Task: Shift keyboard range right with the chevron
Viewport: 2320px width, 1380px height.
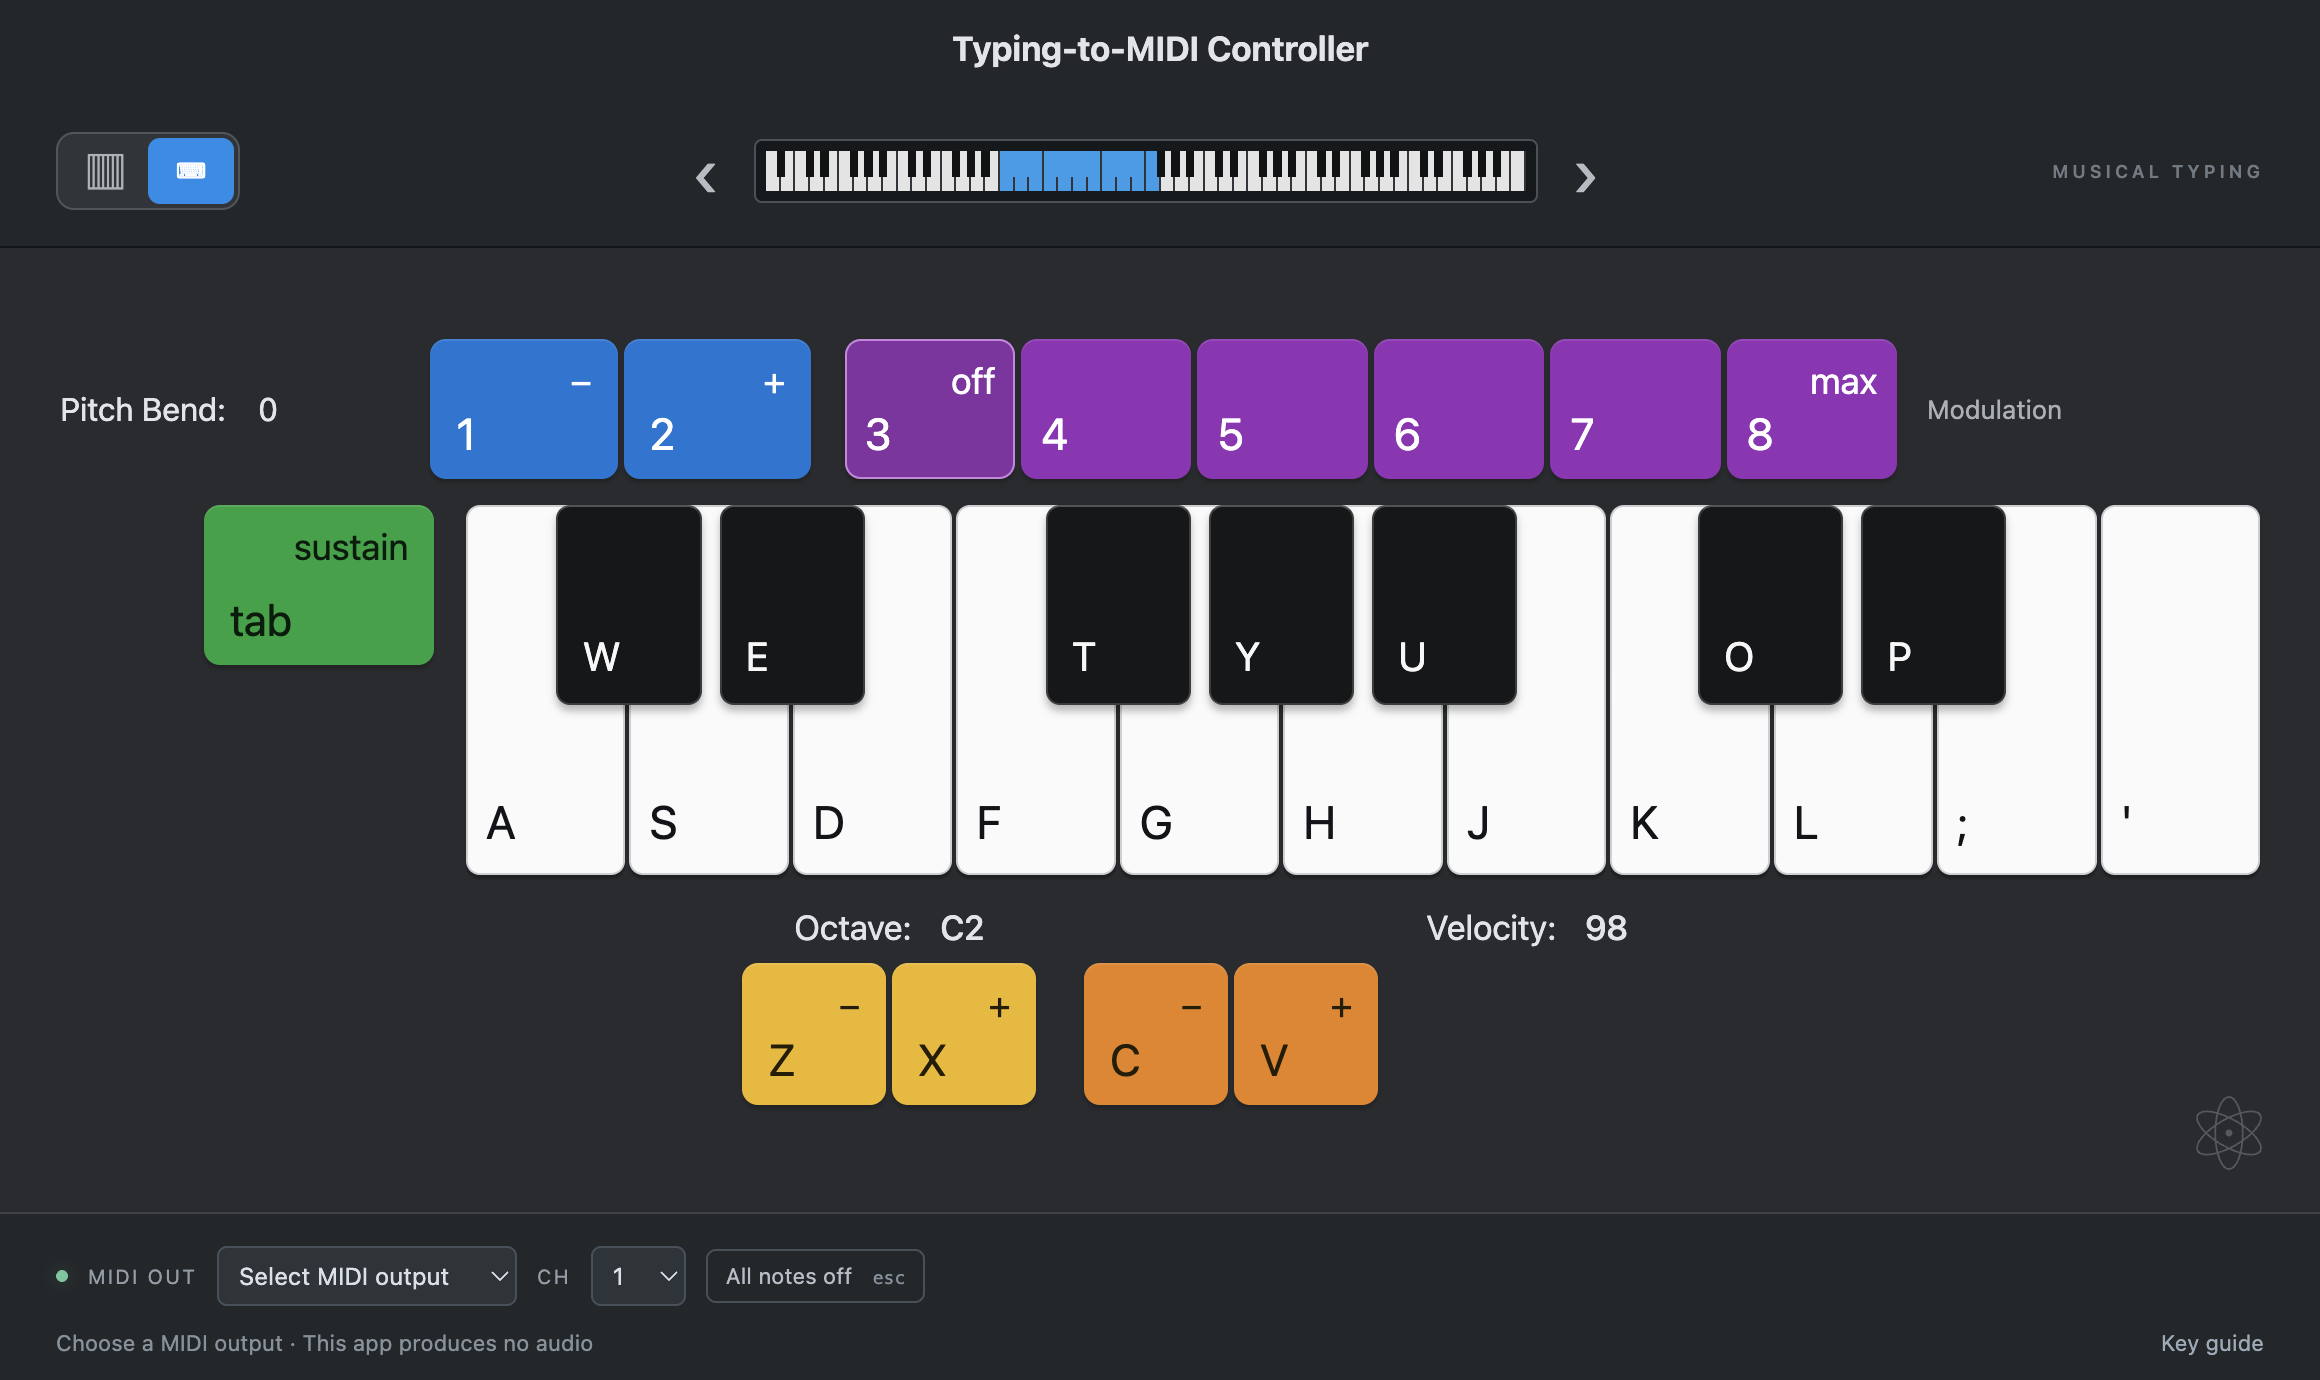Action: (x=1585, y=177)
